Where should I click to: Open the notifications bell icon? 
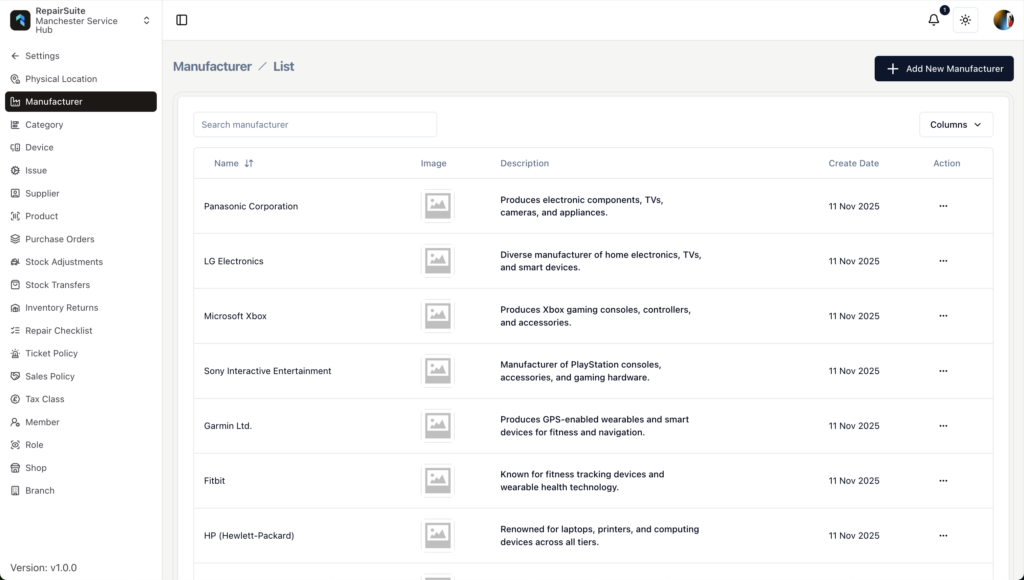click(x=934, y=20)
